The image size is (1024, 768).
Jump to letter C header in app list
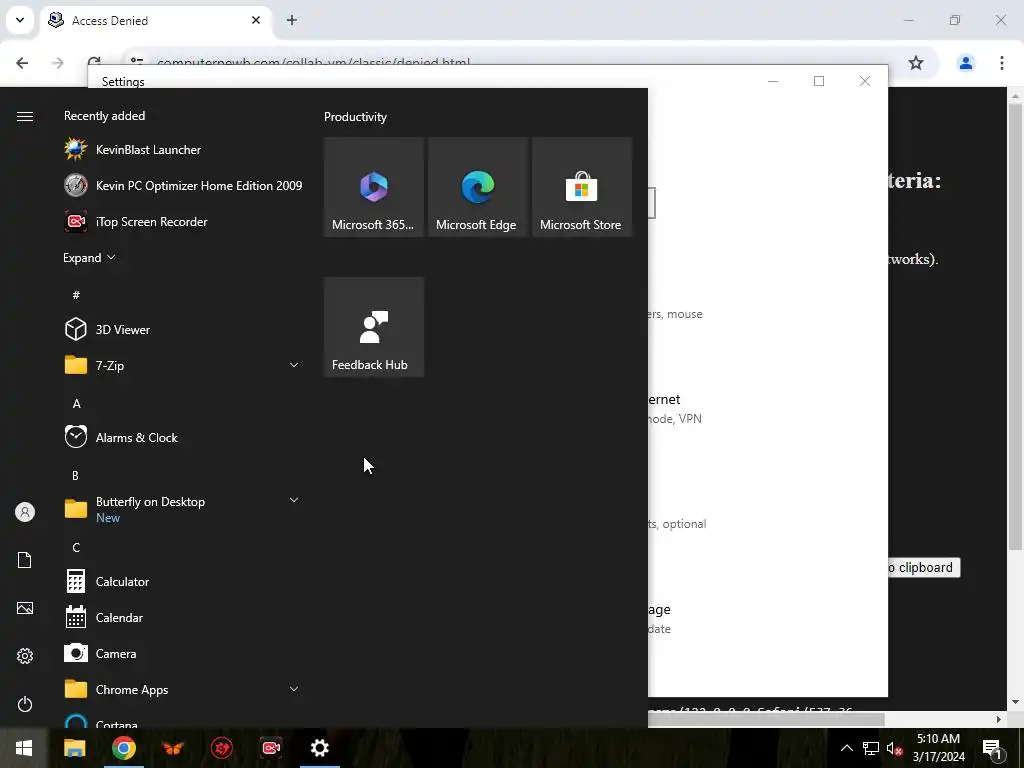coord(76,547)
